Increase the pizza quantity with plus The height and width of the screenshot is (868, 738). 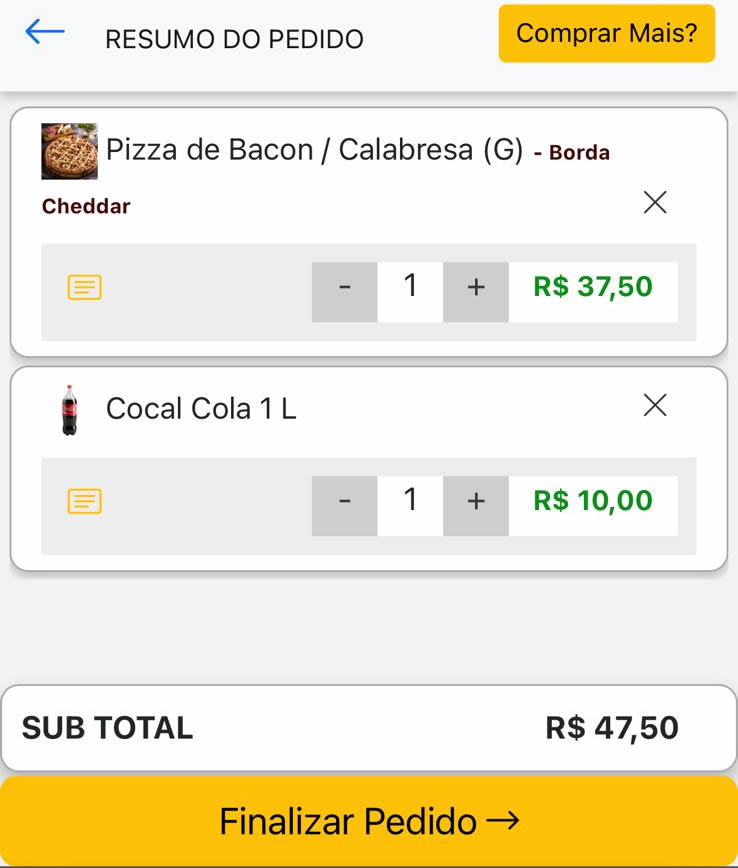coord(476,292)
